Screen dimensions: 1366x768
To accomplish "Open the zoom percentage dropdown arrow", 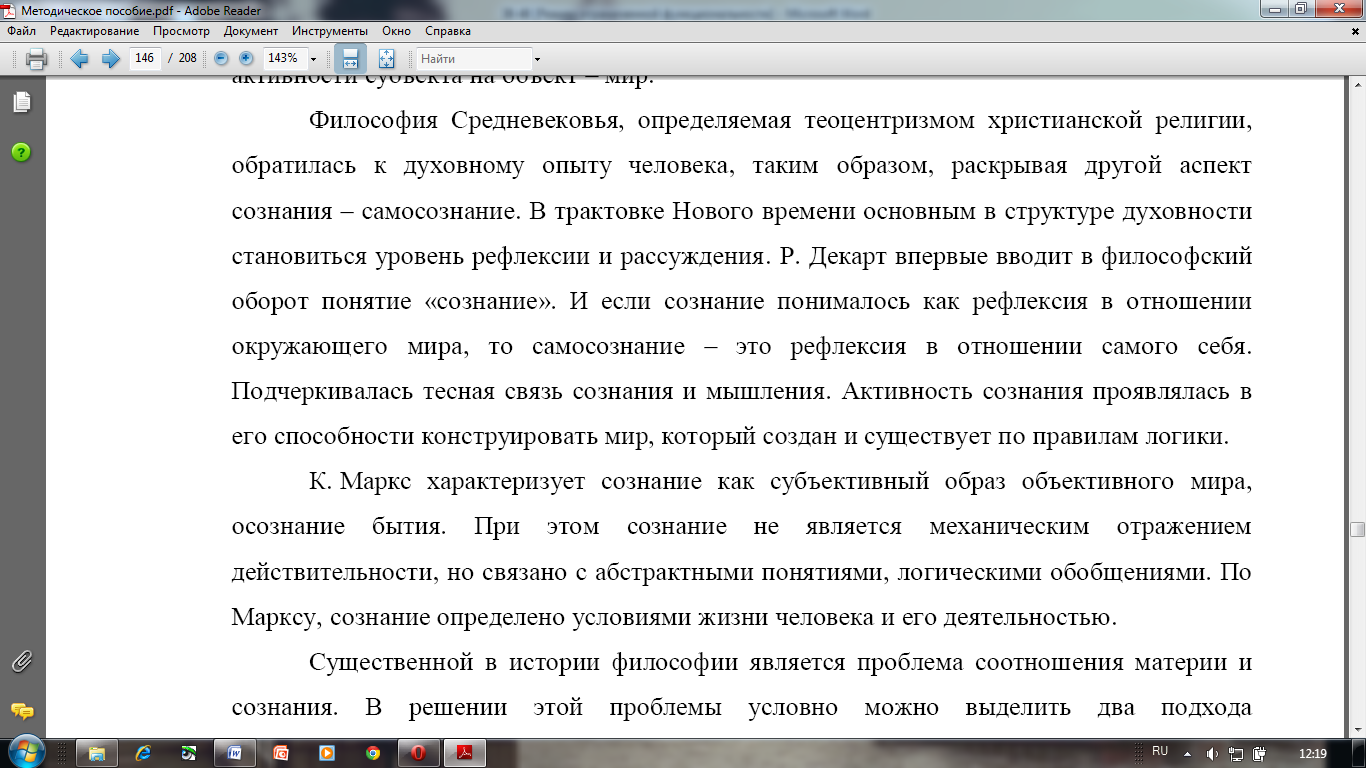I will coord(314,59).
